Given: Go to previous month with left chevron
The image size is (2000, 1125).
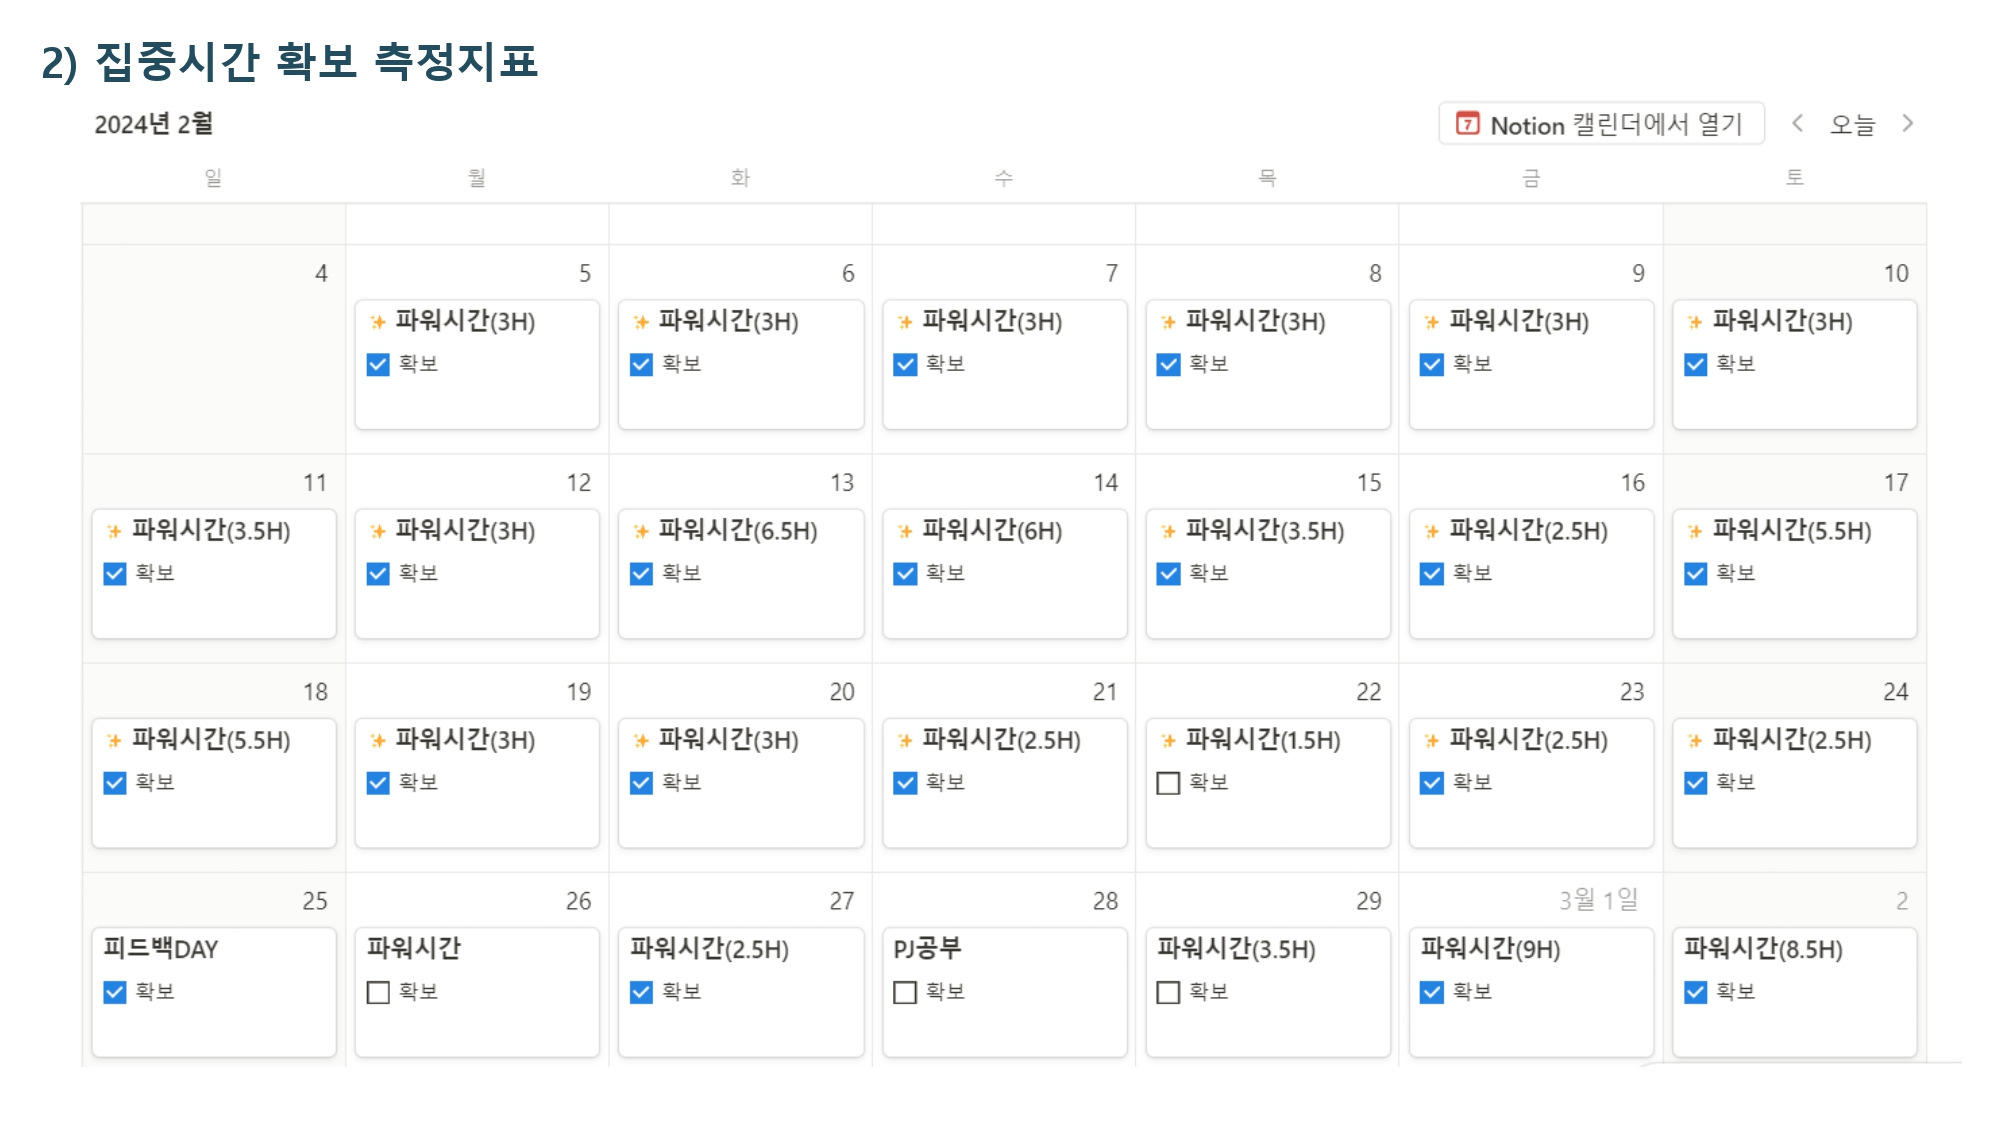Looking at the screenshot, I should [1797, 123].
